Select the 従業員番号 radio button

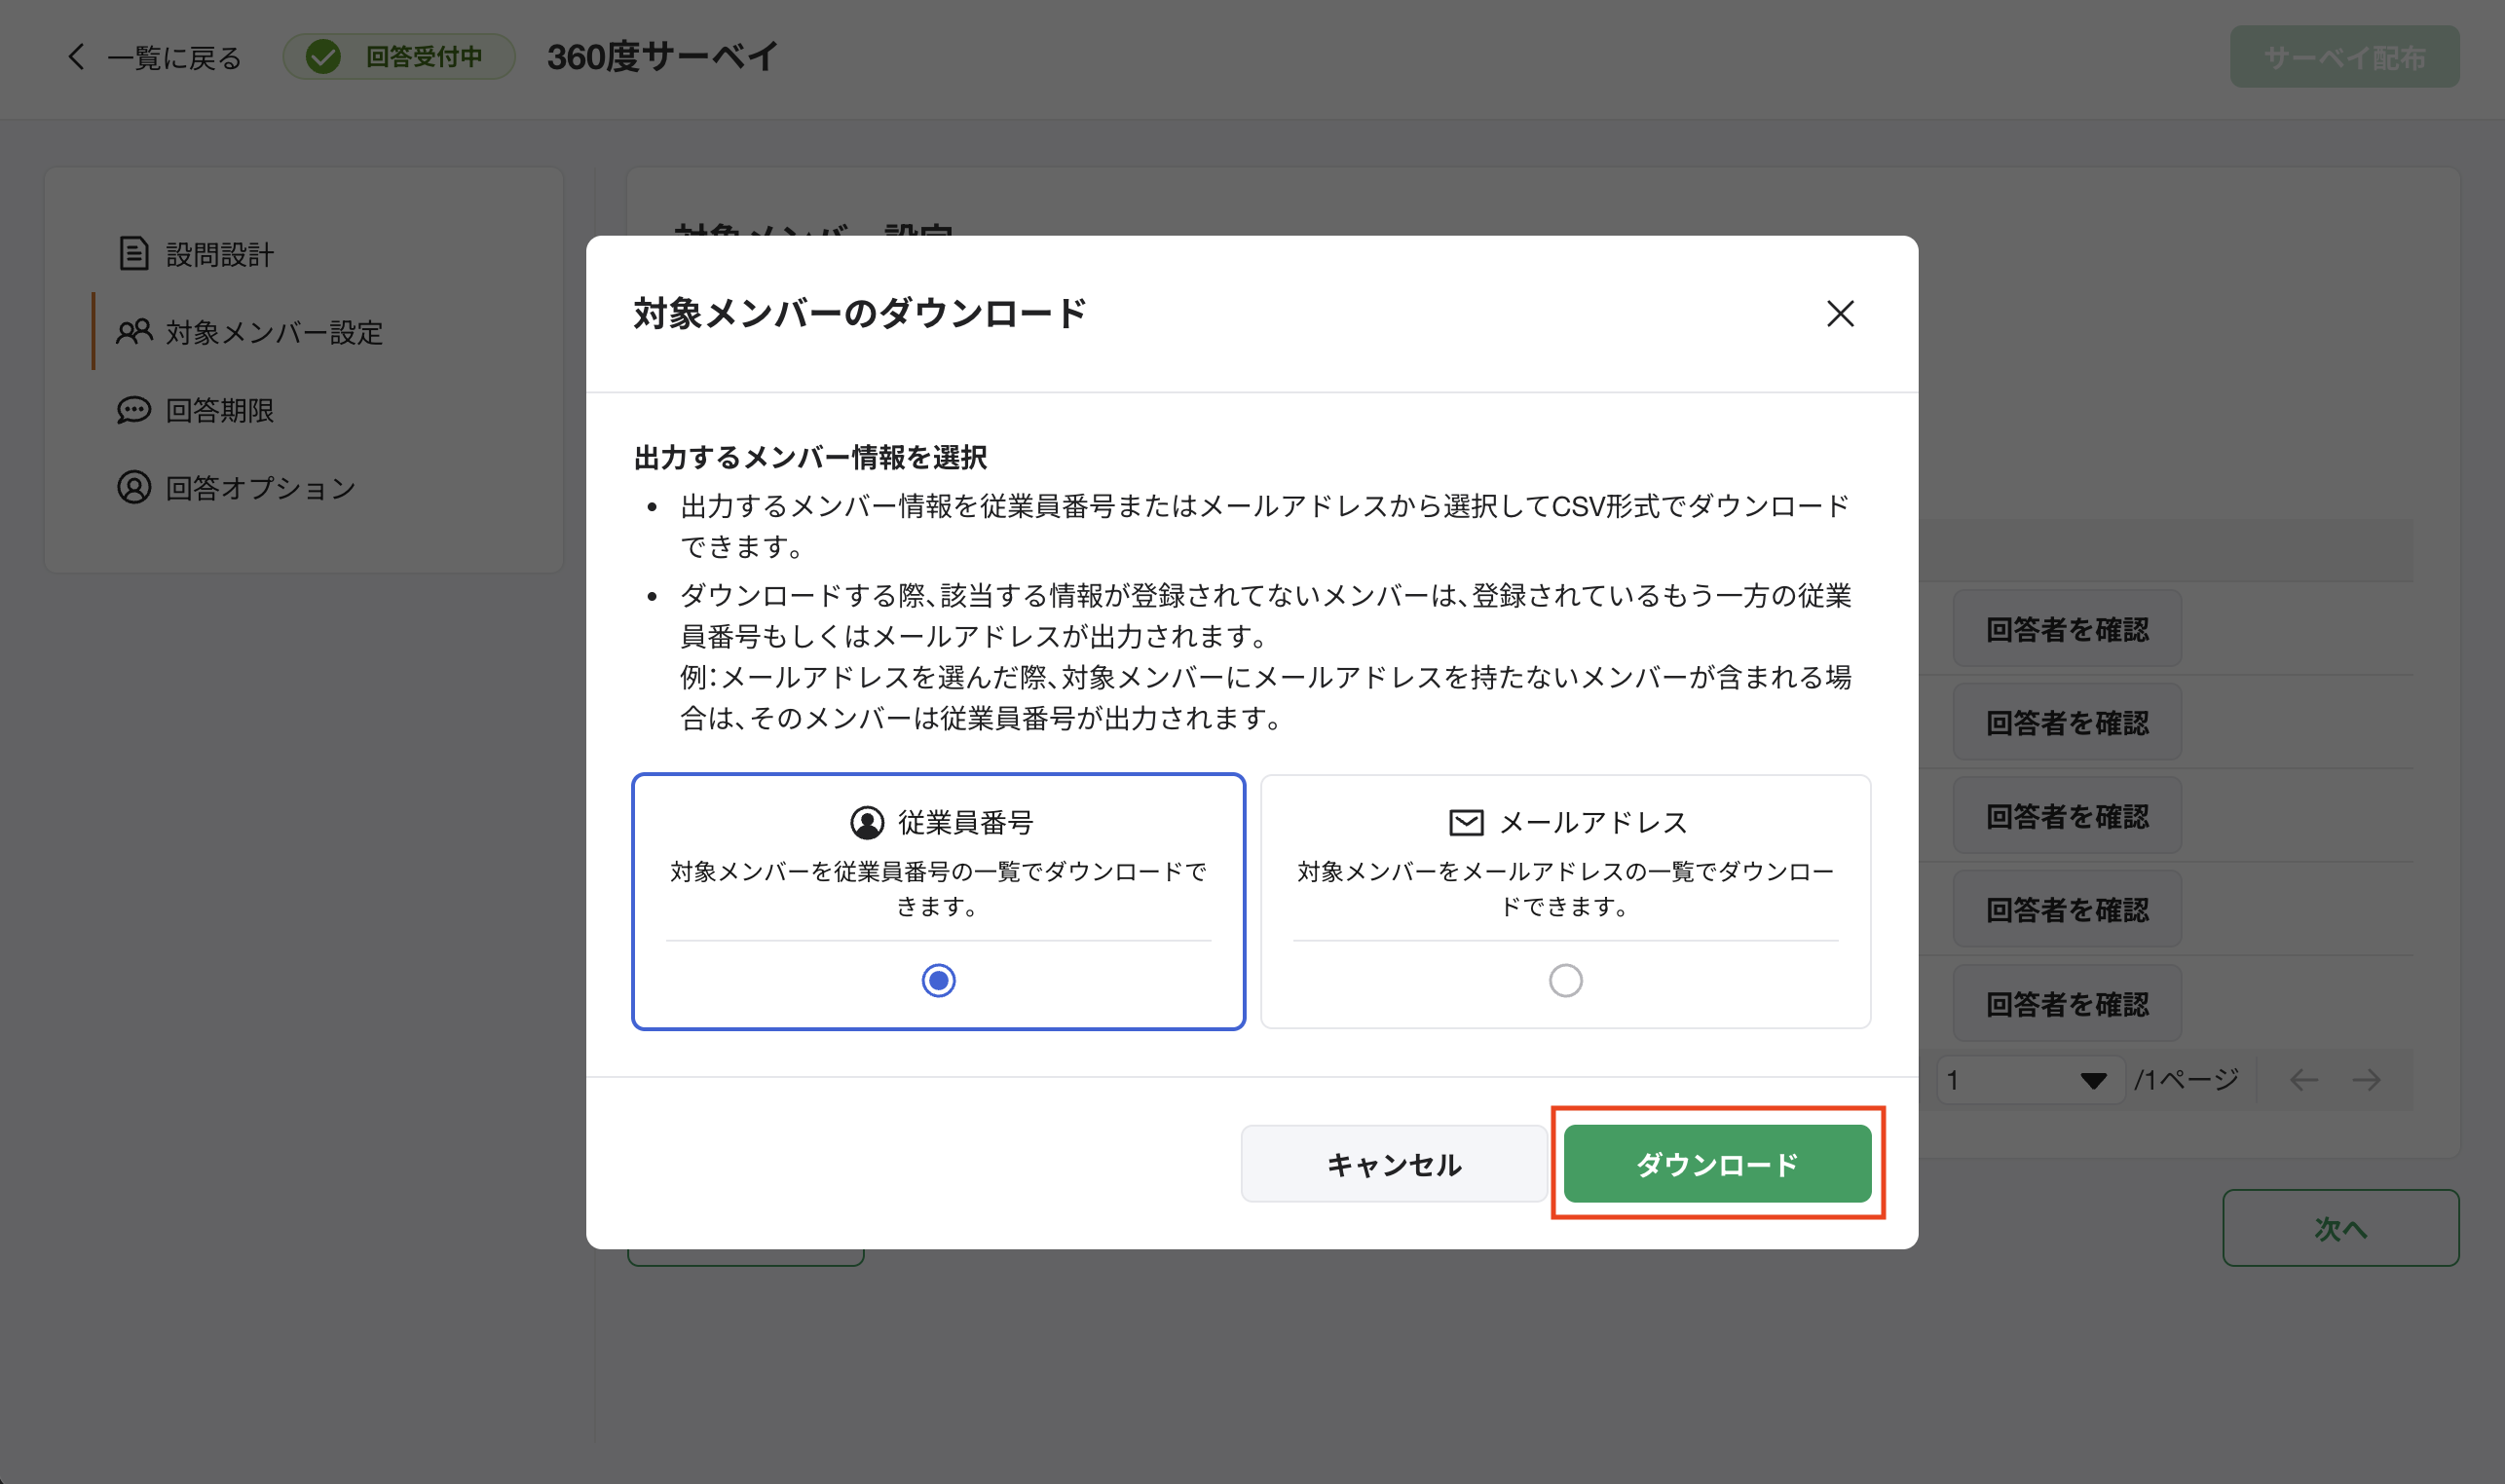937,980
